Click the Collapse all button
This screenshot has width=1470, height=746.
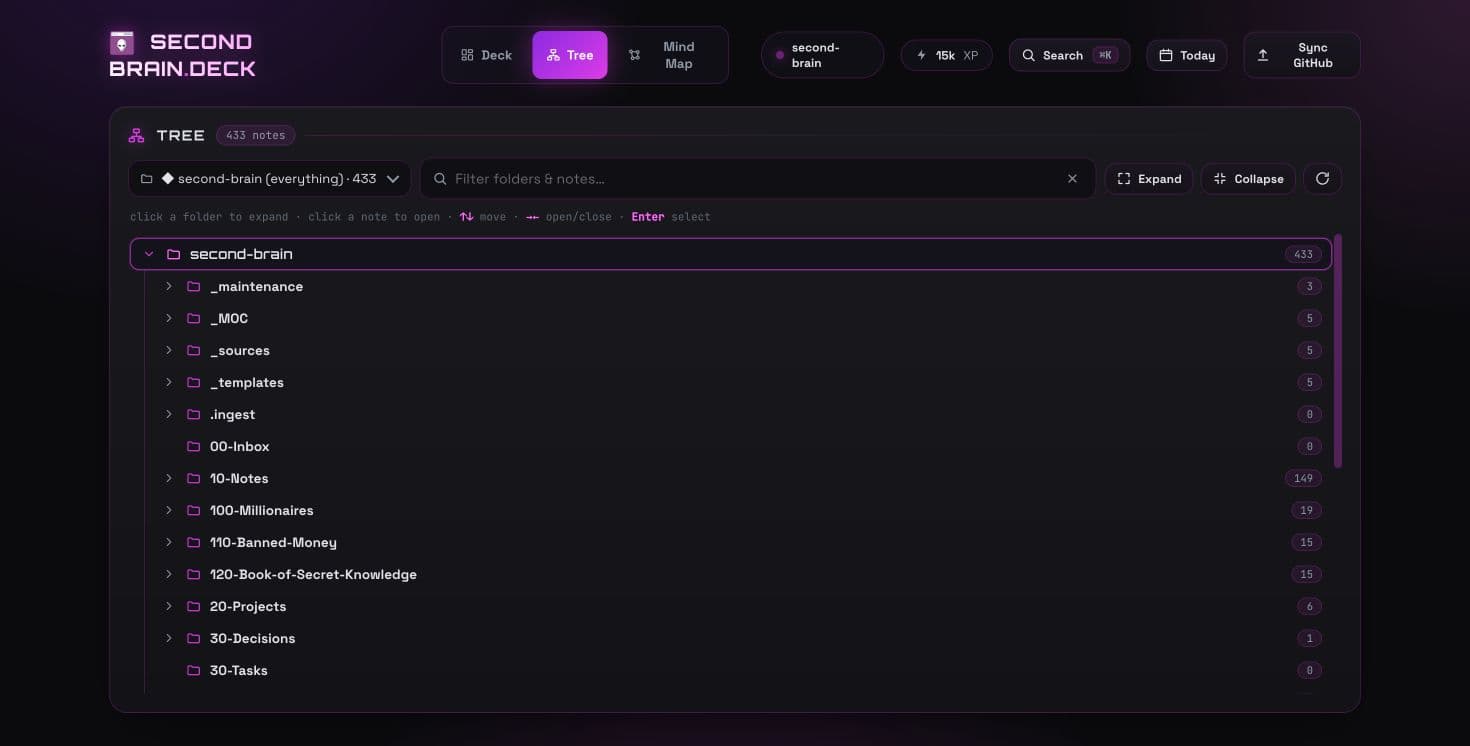(1248, 179)
